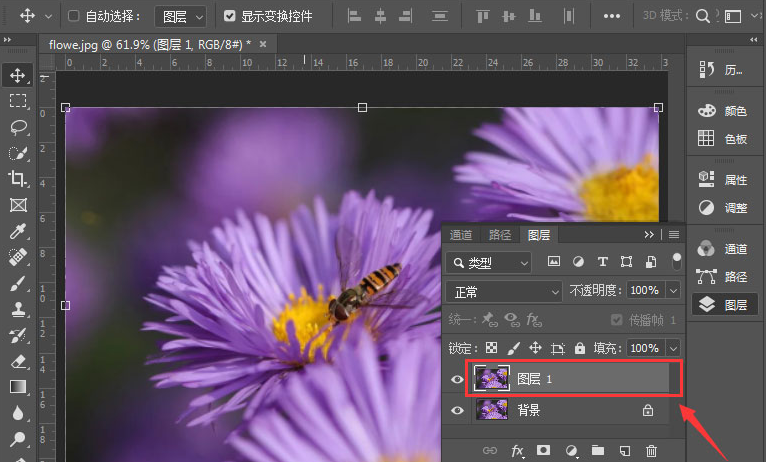Select the Move tool in the left toolbar

tap(18, 75)
